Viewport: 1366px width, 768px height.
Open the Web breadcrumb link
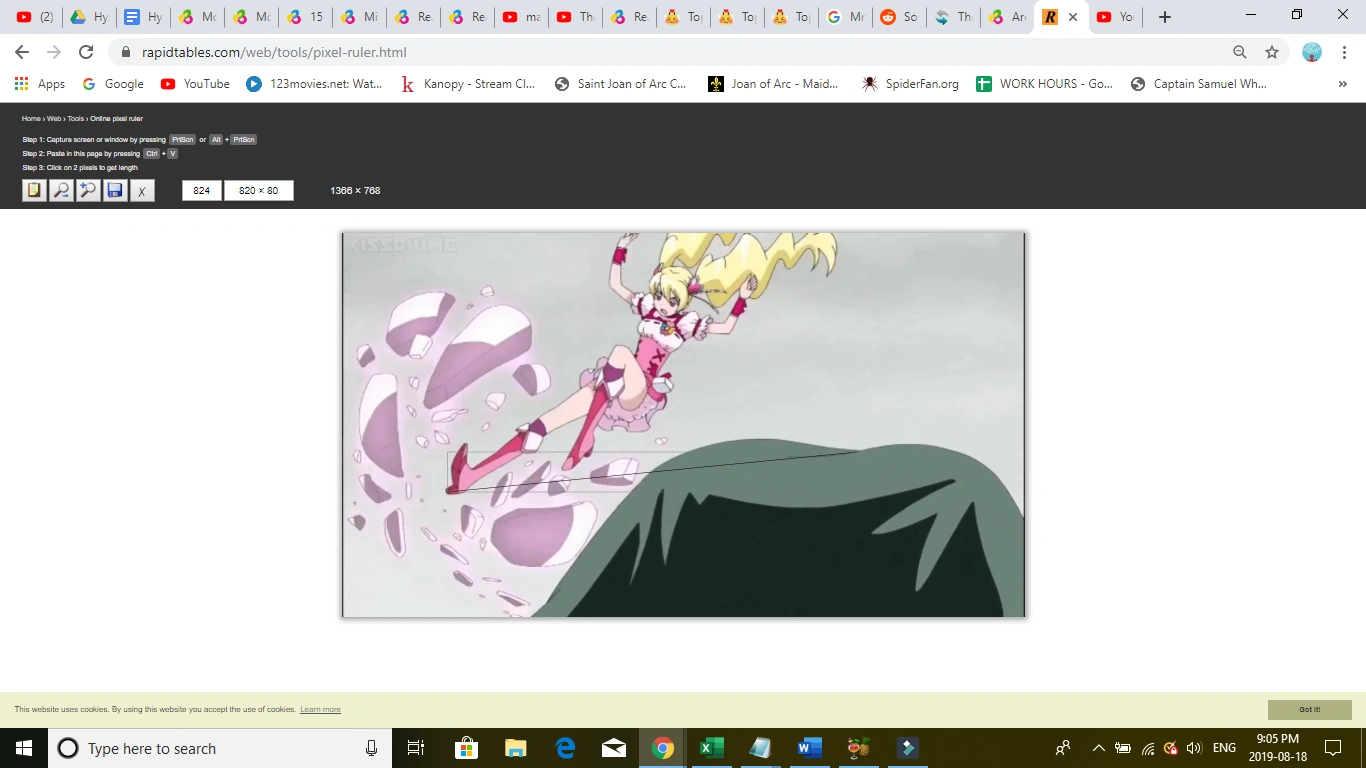coord(54,119)
